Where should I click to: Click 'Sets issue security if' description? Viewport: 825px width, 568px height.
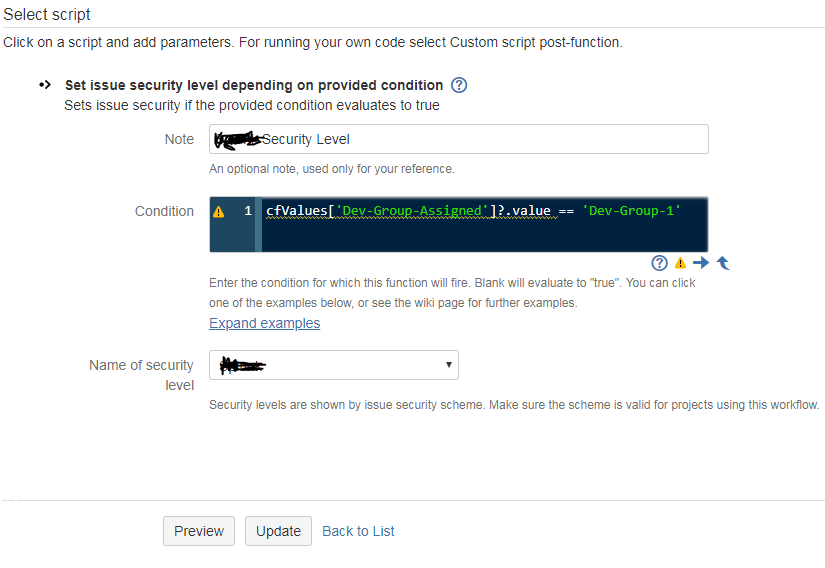[x=251, y=105]
